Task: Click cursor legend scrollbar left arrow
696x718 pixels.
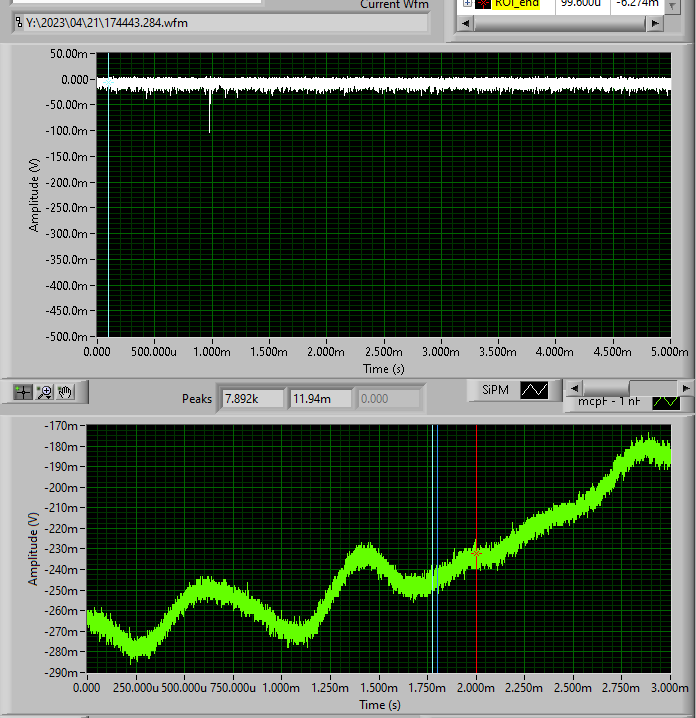Action: [466, 23]
